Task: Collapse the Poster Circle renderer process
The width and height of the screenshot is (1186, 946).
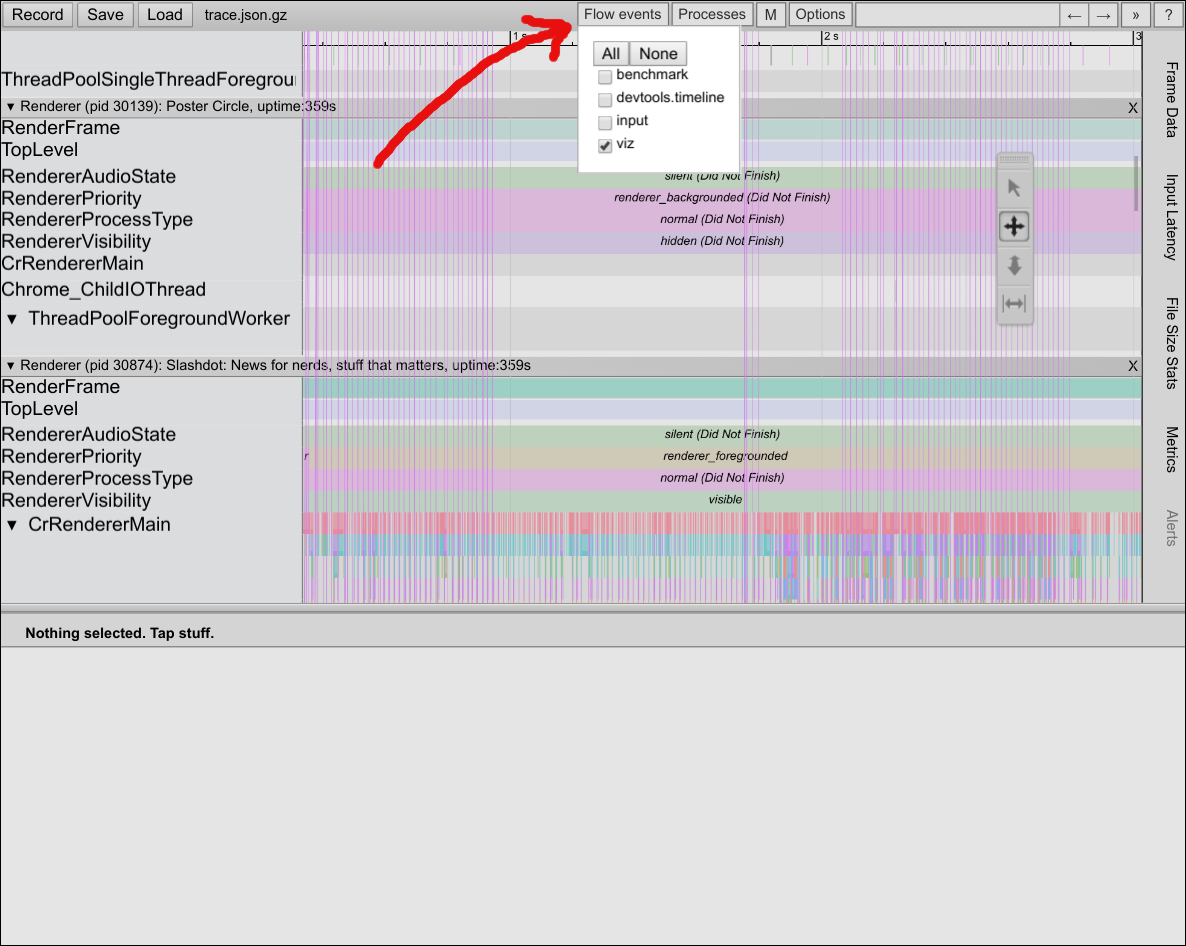Action: (11, 107)
